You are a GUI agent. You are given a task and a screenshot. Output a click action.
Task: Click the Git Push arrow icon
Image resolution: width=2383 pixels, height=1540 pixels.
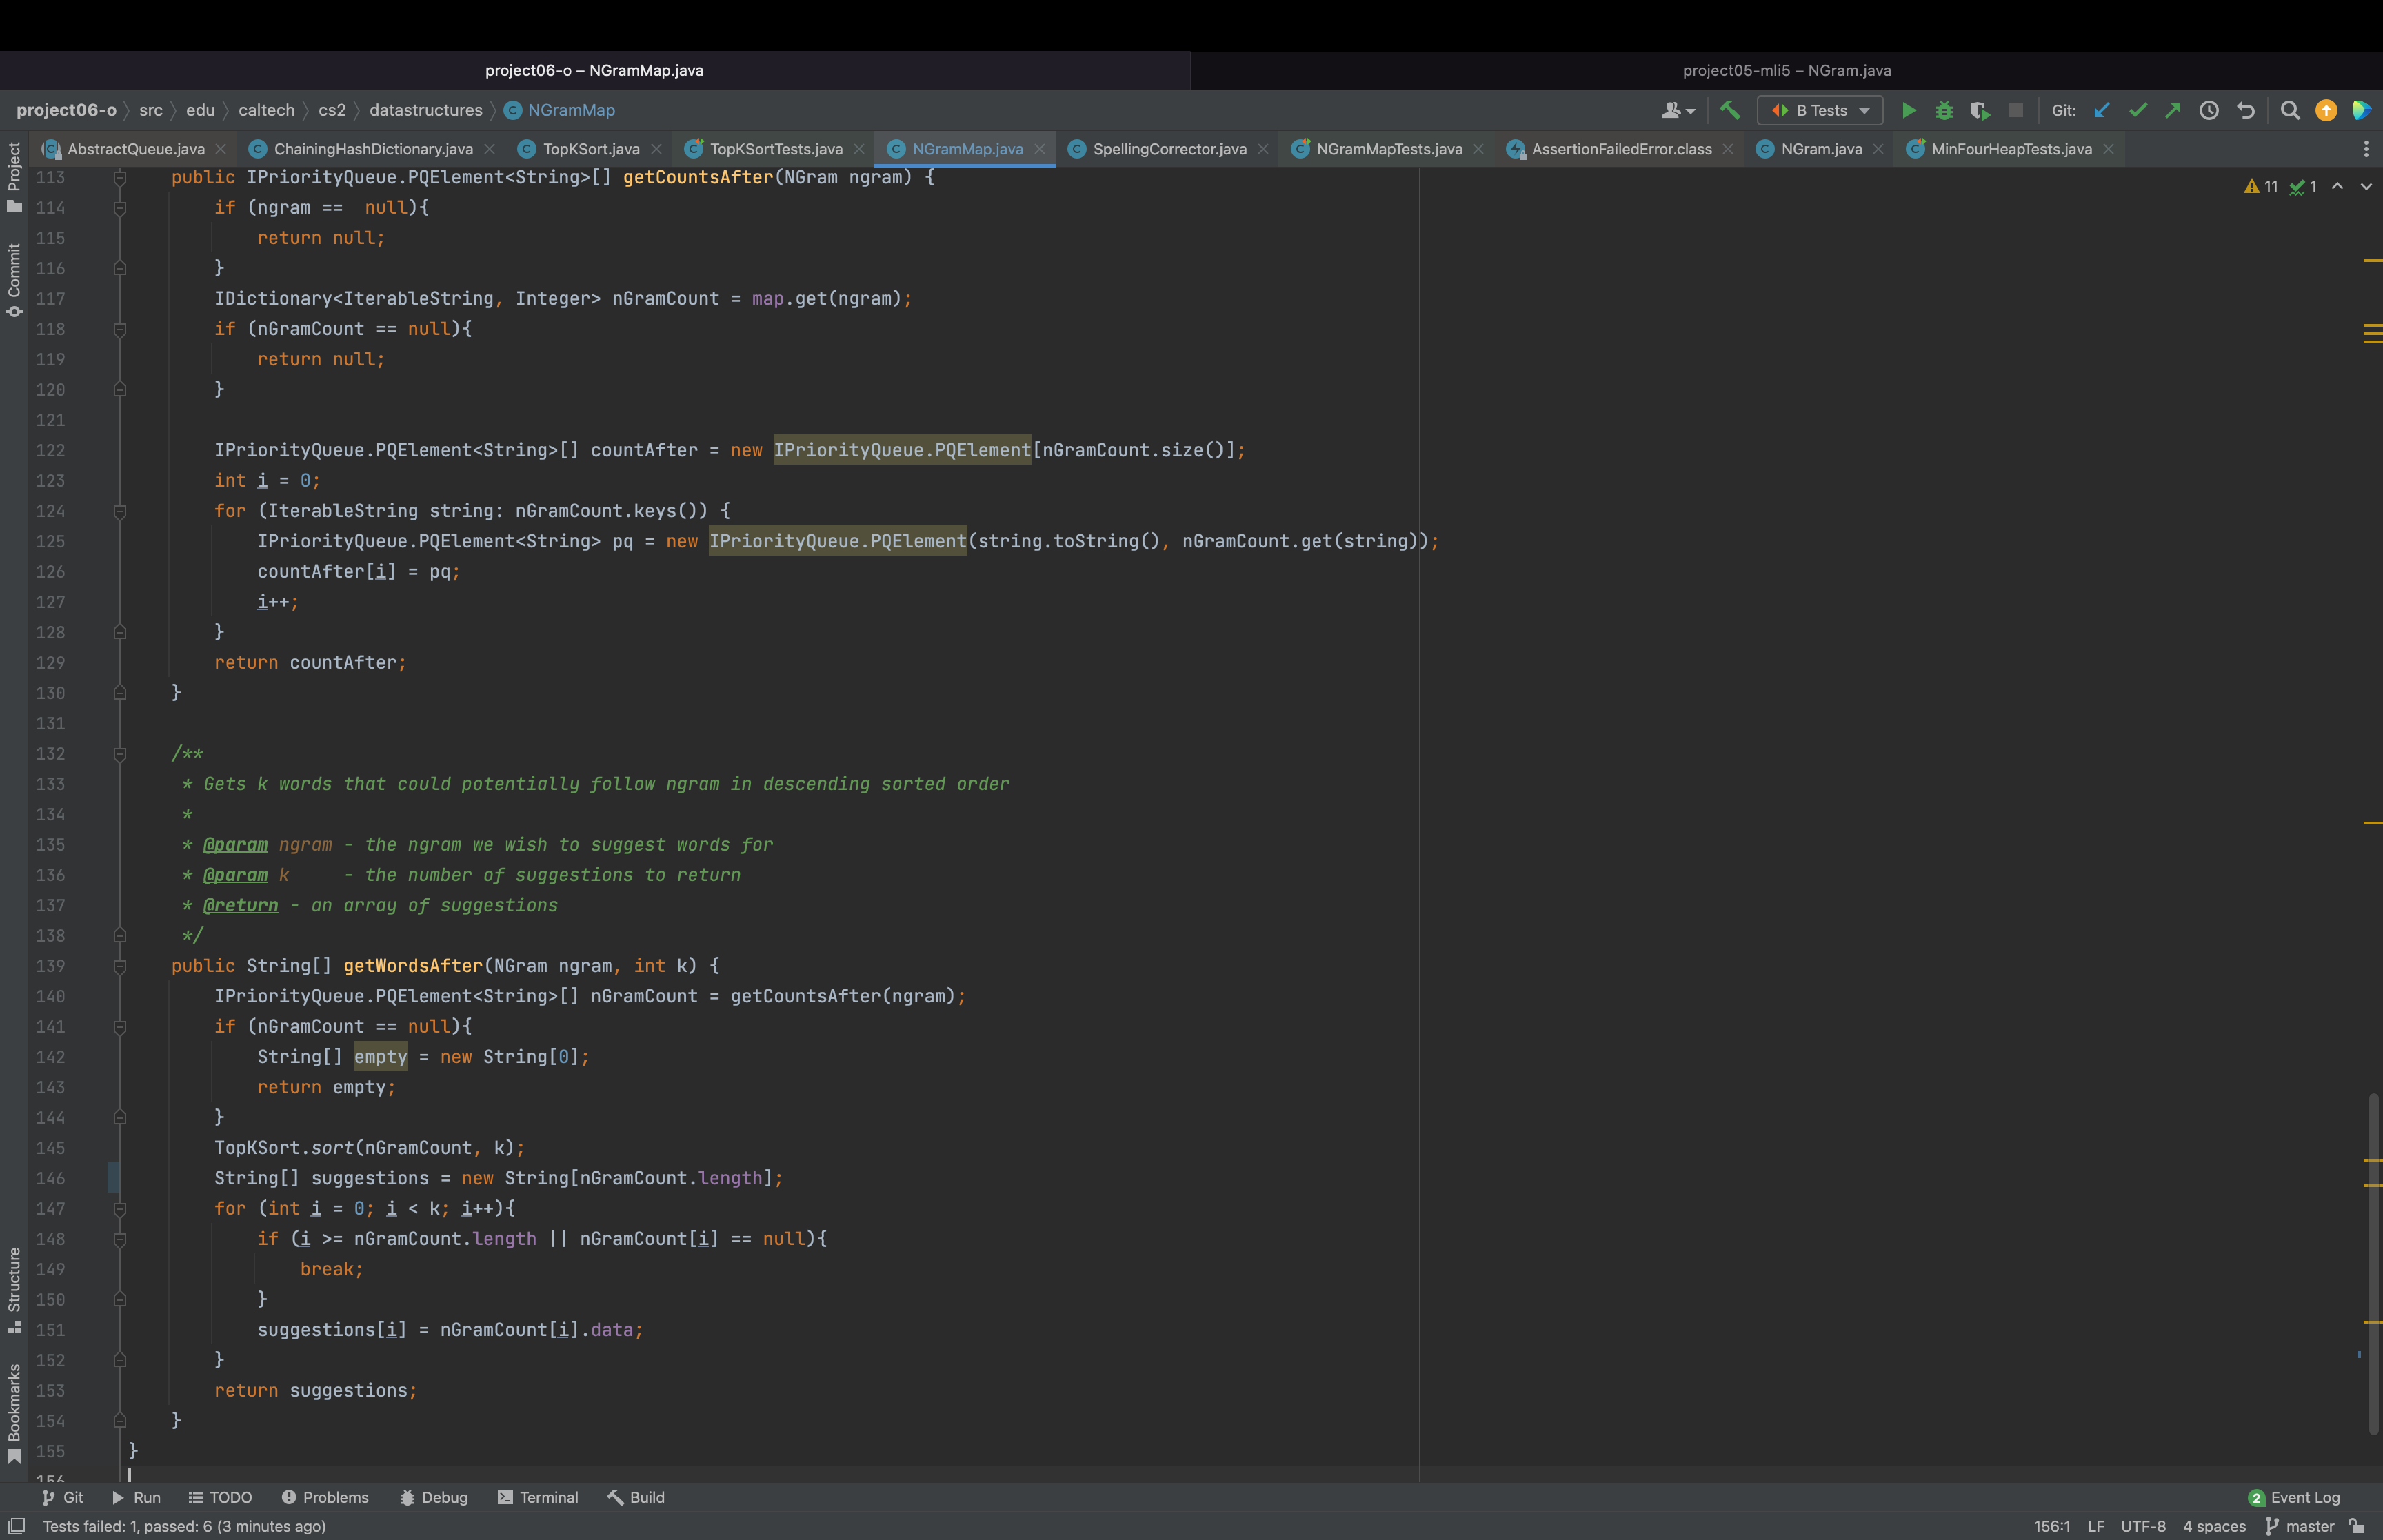click(x=2173, y=110)
